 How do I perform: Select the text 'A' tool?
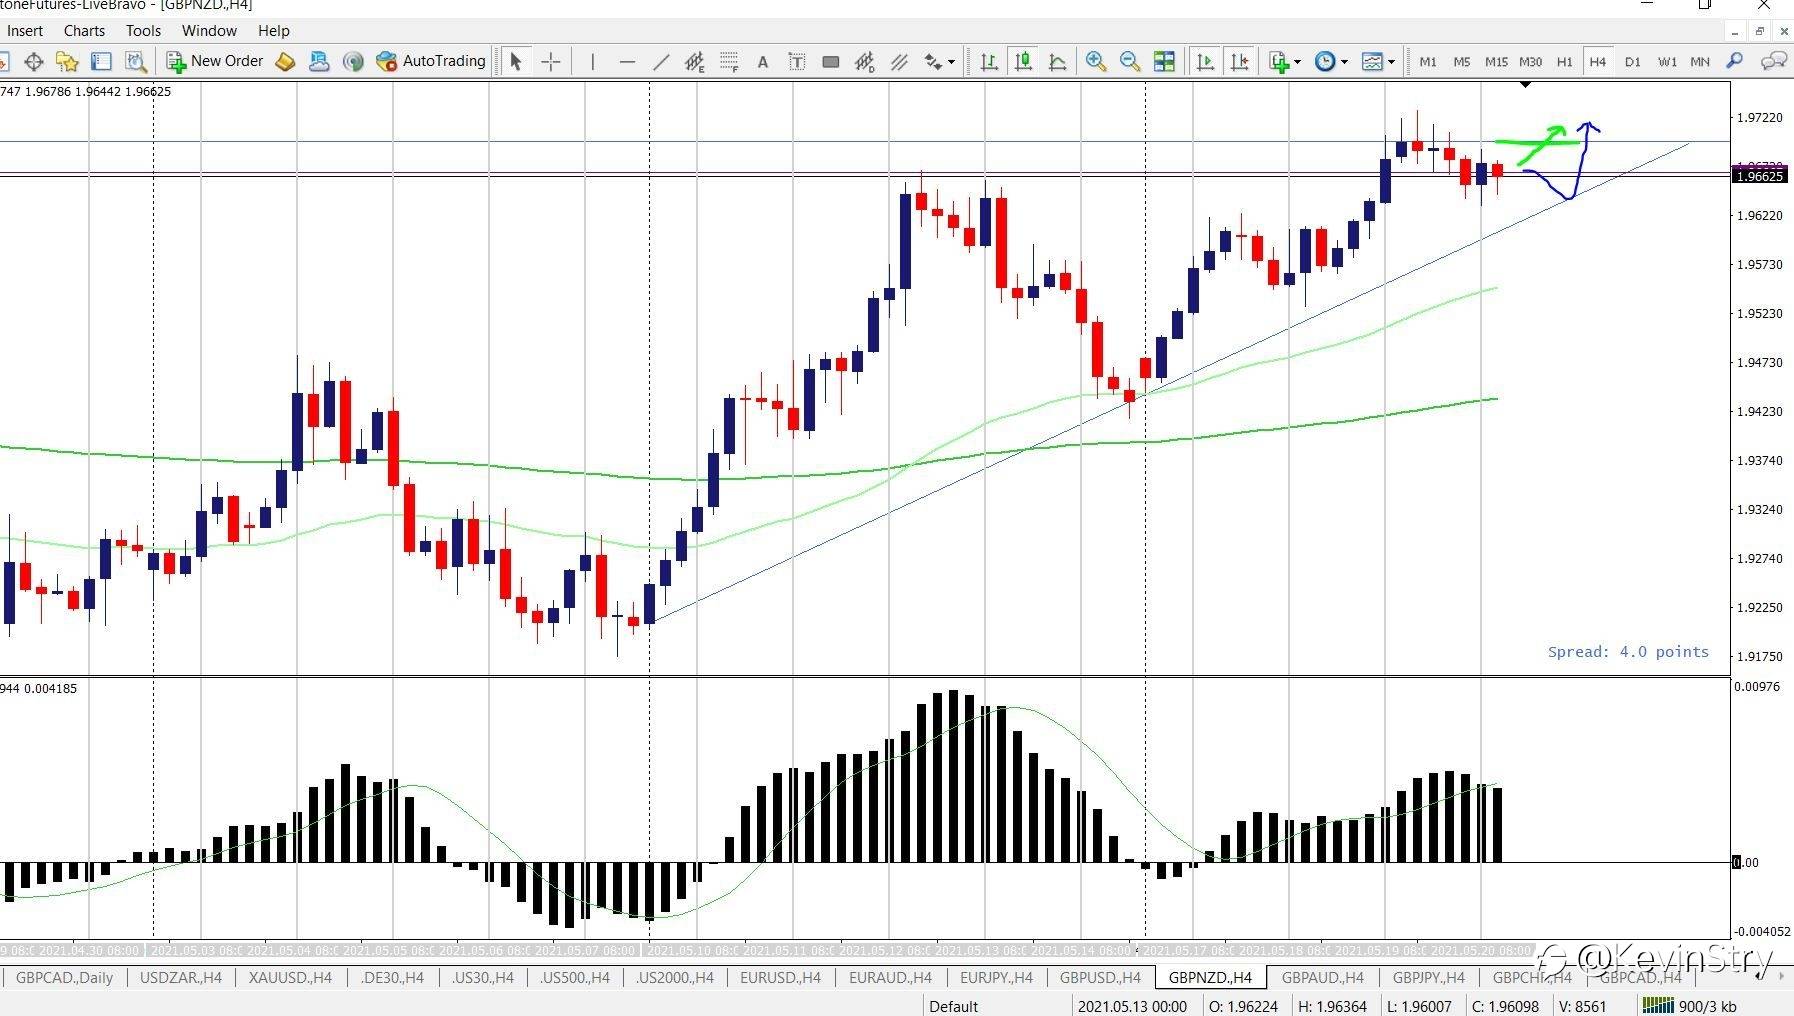click(x=763, y=61)
